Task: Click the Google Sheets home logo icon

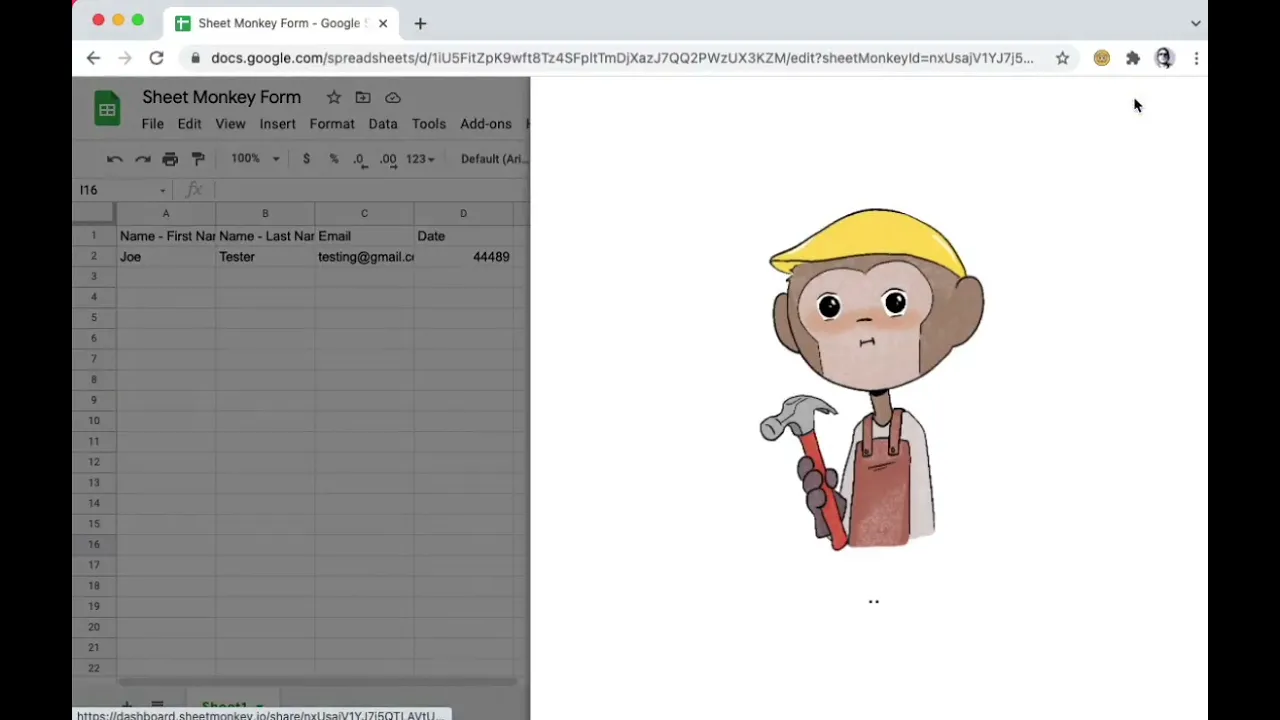Action: (107, 109)
